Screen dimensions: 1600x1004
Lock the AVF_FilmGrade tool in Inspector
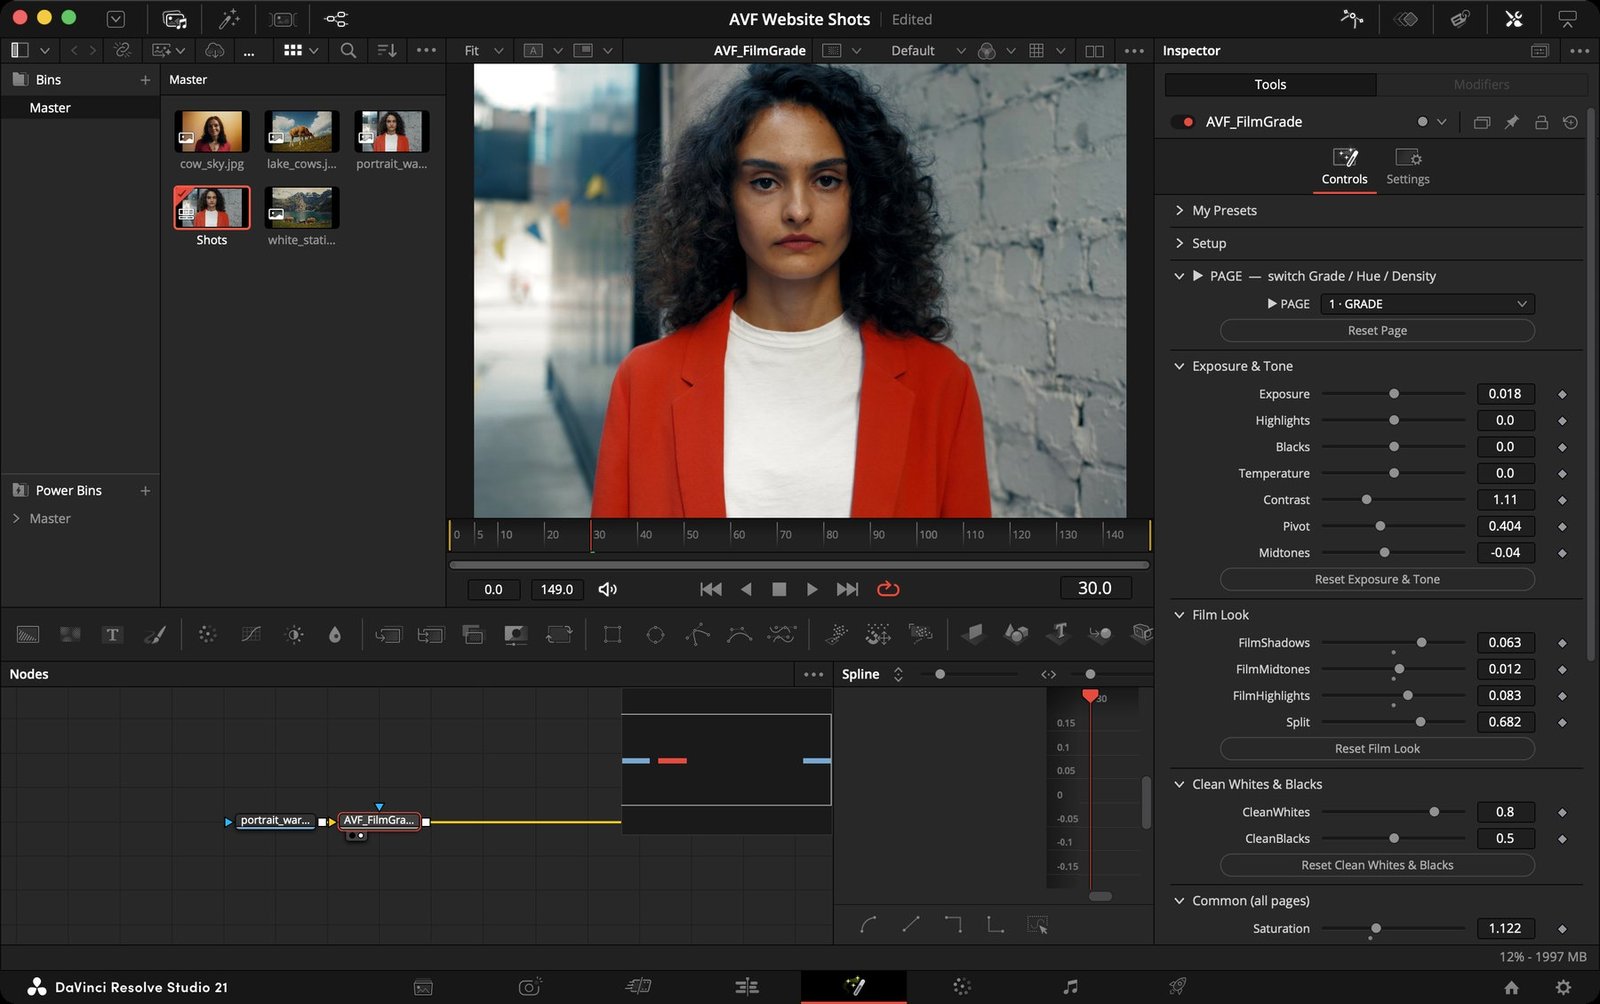(1541, 122)
